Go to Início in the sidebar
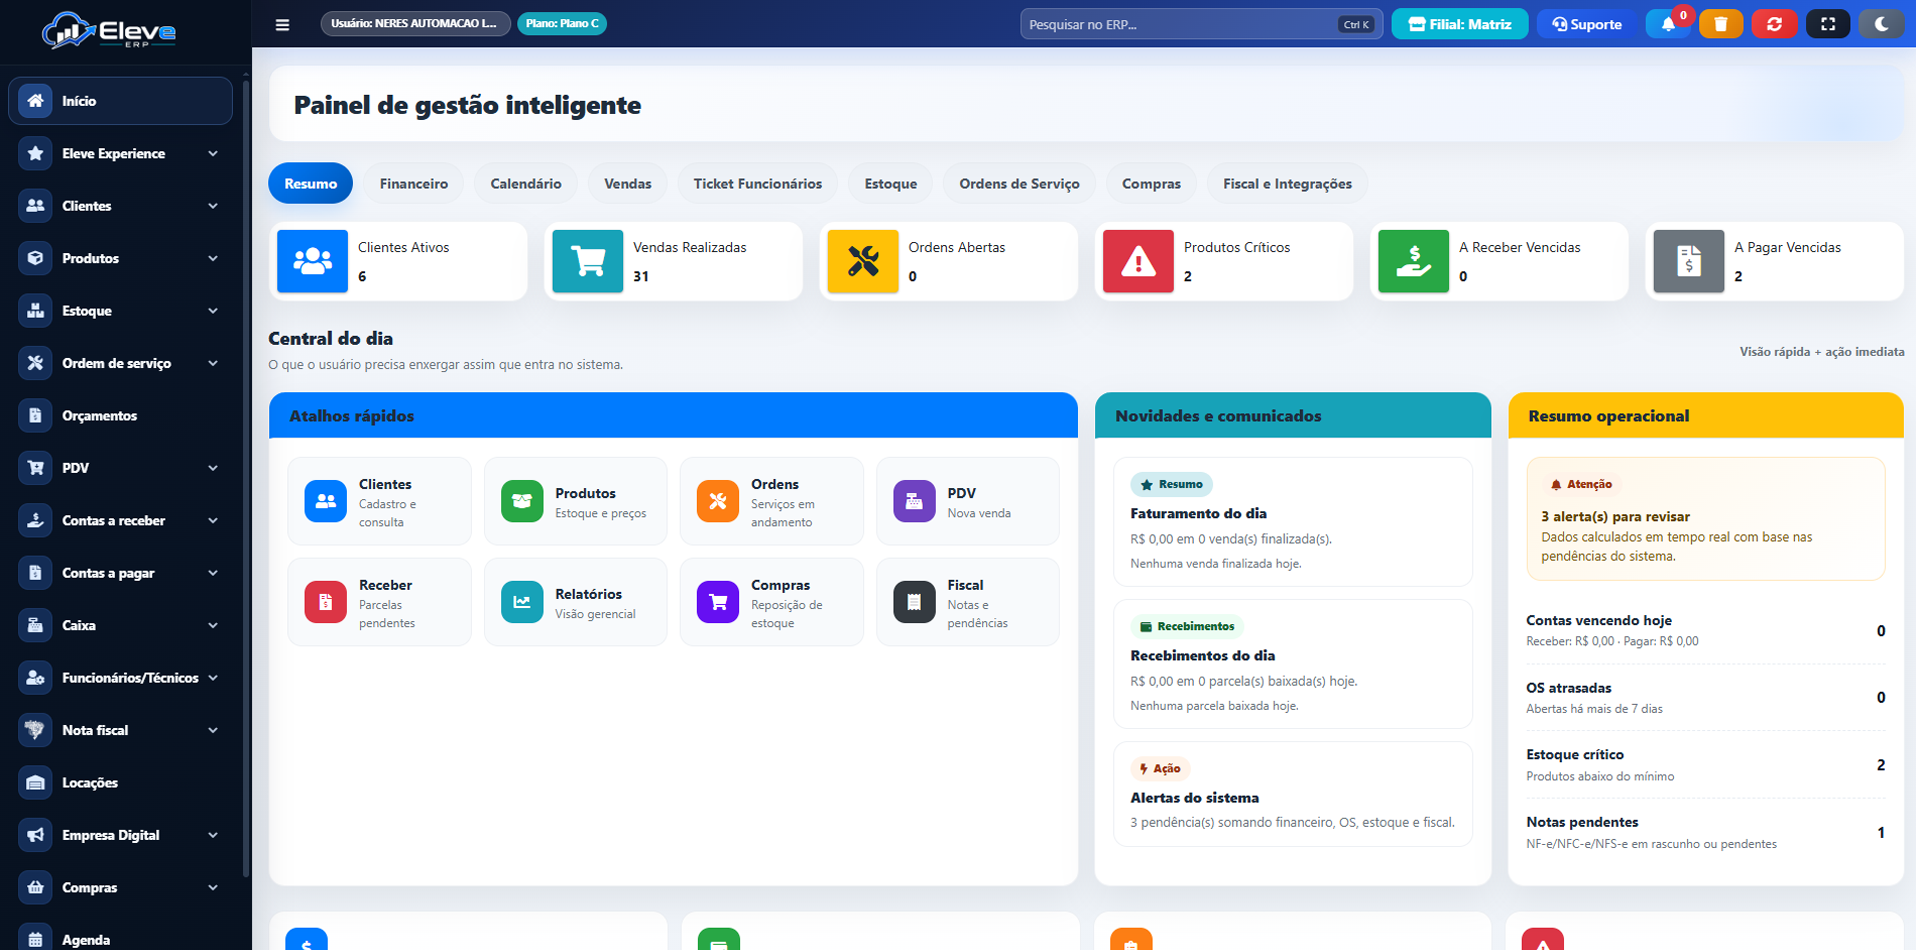 pyautogui.click(x=120, y=101)
